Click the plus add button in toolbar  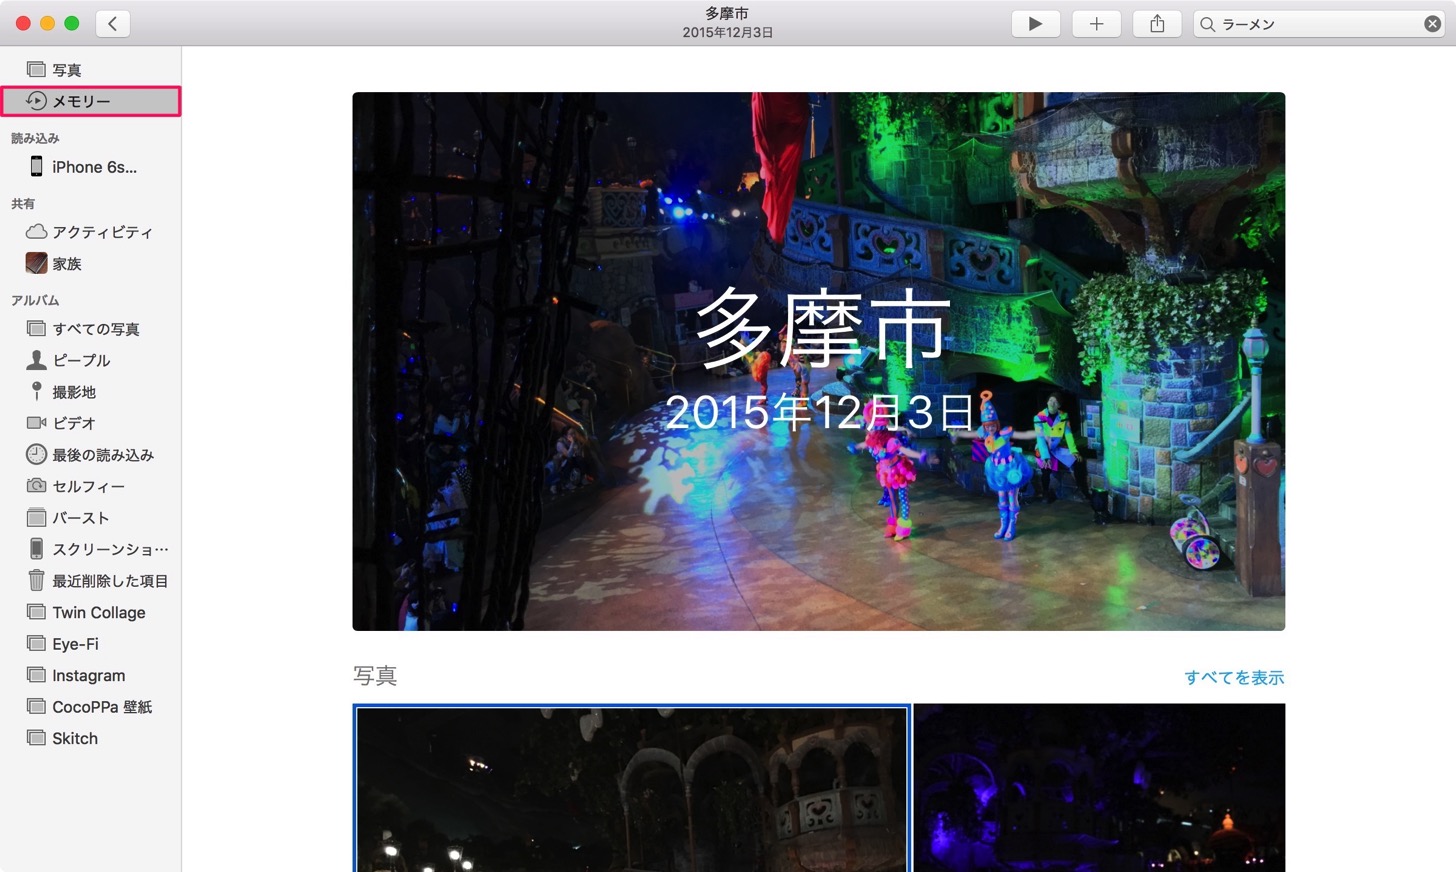coord(1096,24)
